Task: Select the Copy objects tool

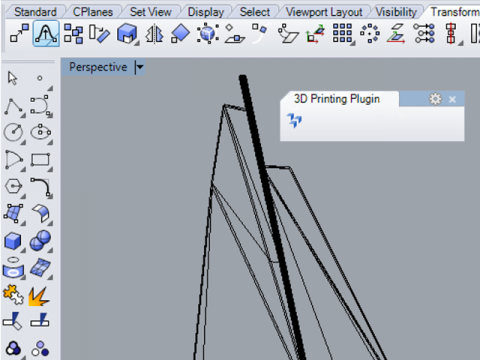Action: (x=73, y=33)
